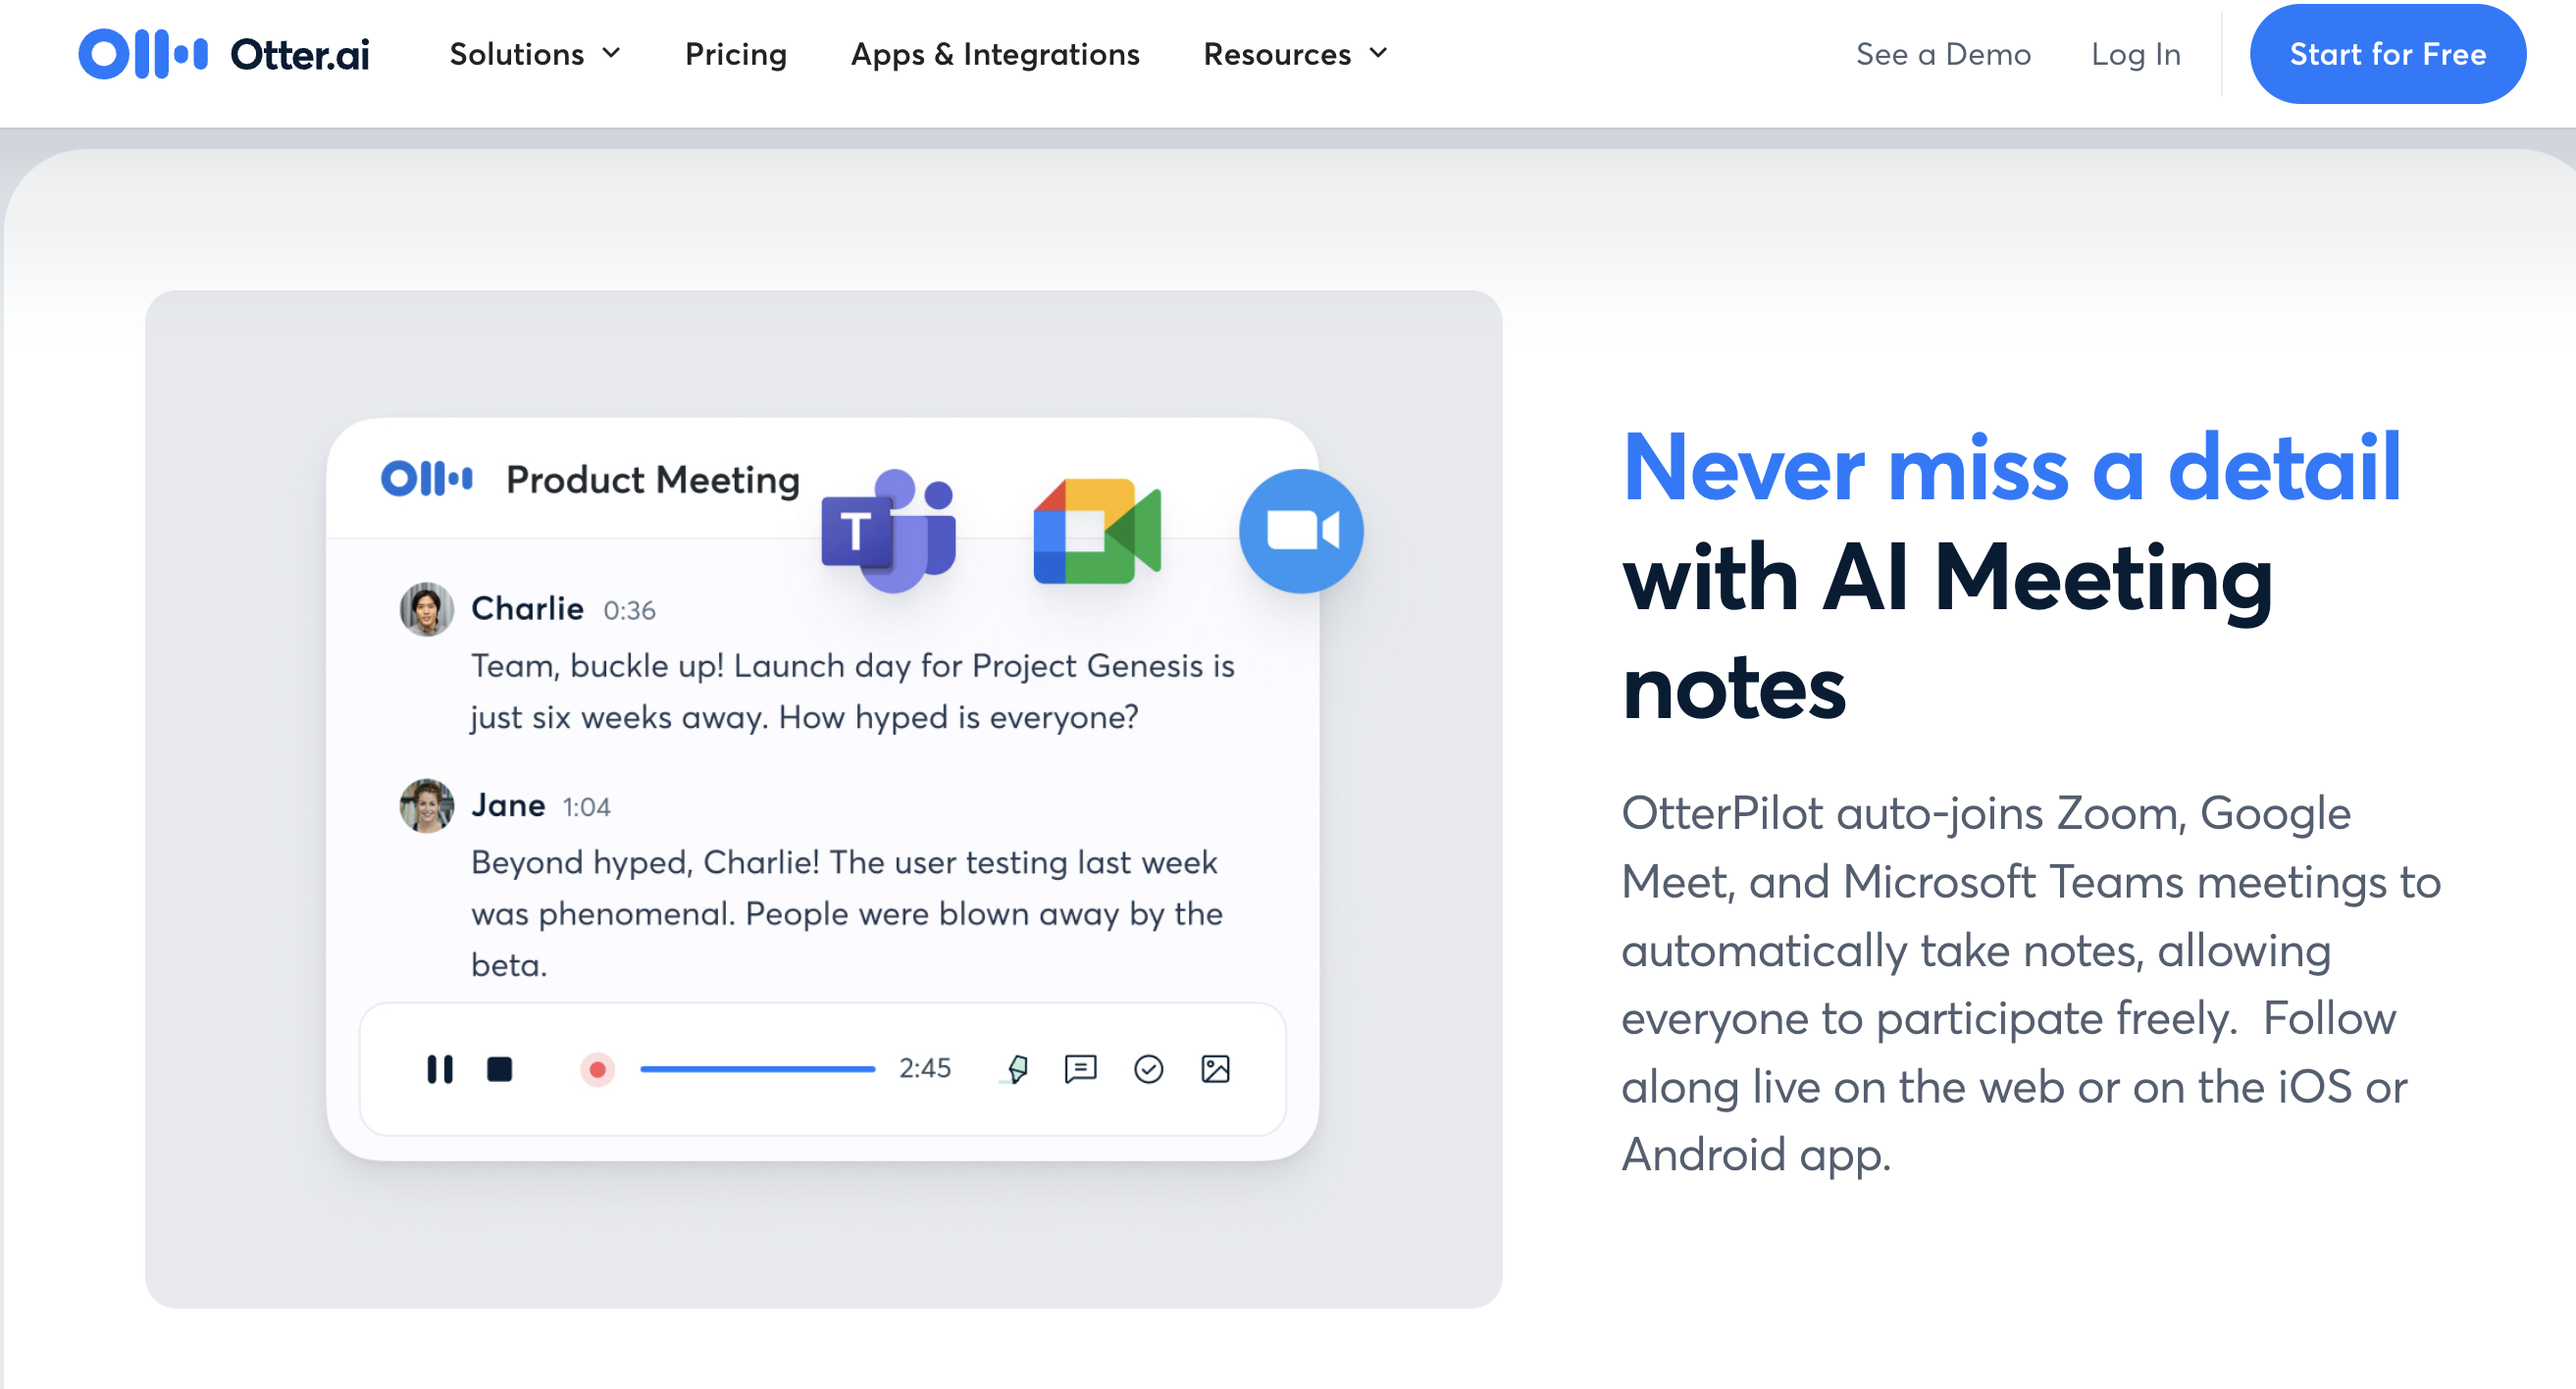Click the 'Never miss a detail' headline
The height and width of the screenshot is (1389, 2576).
coord(2011,467)
